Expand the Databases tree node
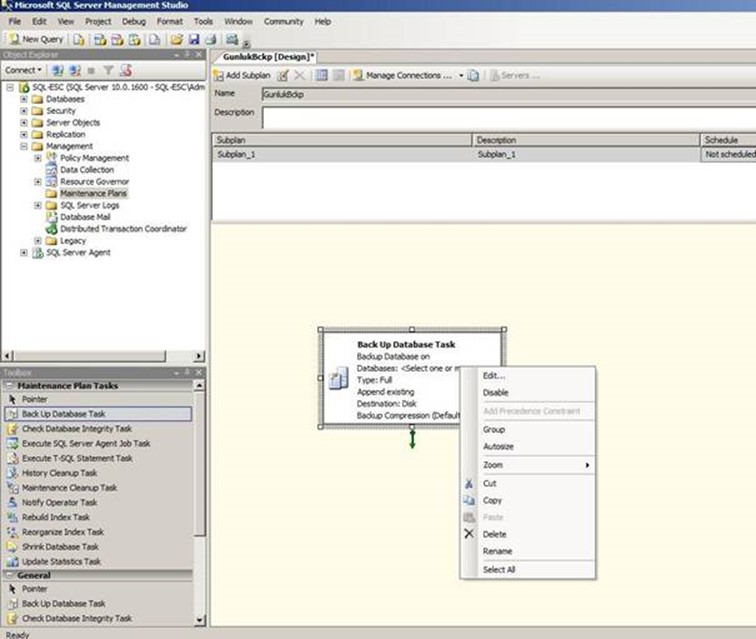The image size is (756, 639). point(24,99)
